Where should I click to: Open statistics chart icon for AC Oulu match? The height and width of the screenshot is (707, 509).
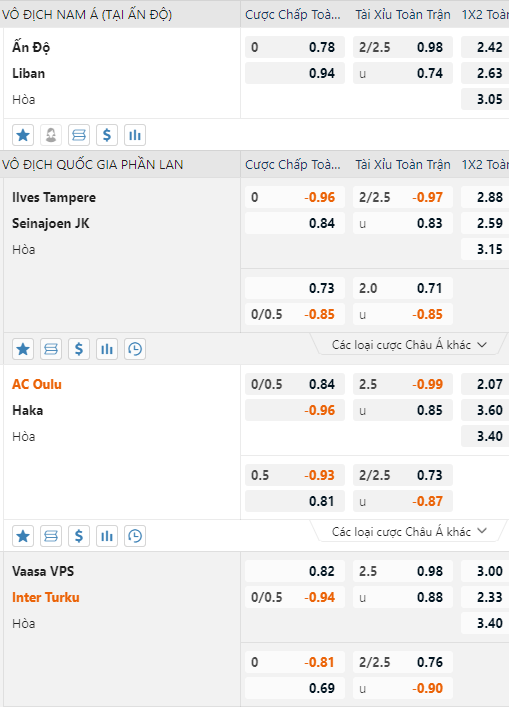click(107, 536)
